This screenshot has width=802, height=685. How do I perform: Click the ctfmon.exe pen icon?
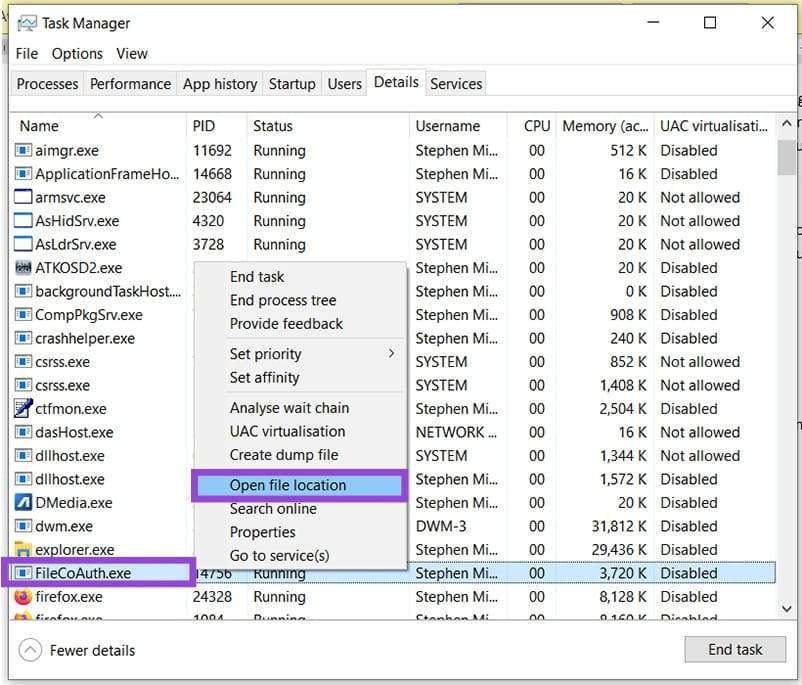23,409
